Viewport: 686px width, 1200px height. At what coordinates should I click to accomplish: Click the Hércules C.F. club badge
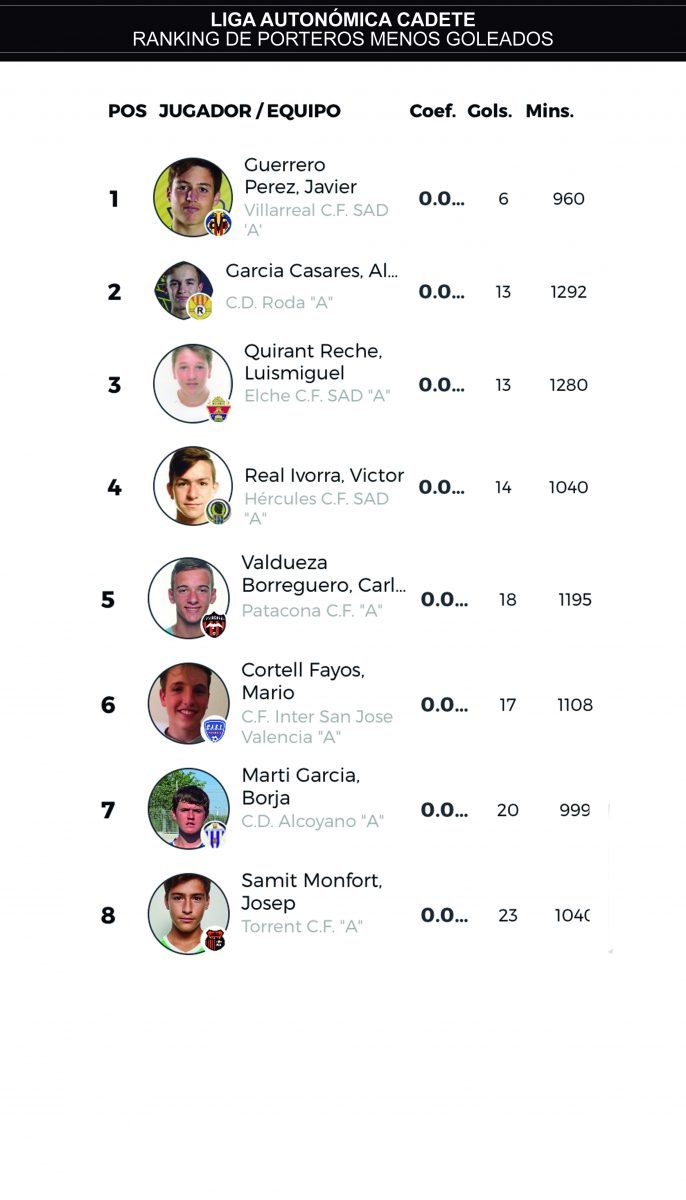(x=218, y=511)
